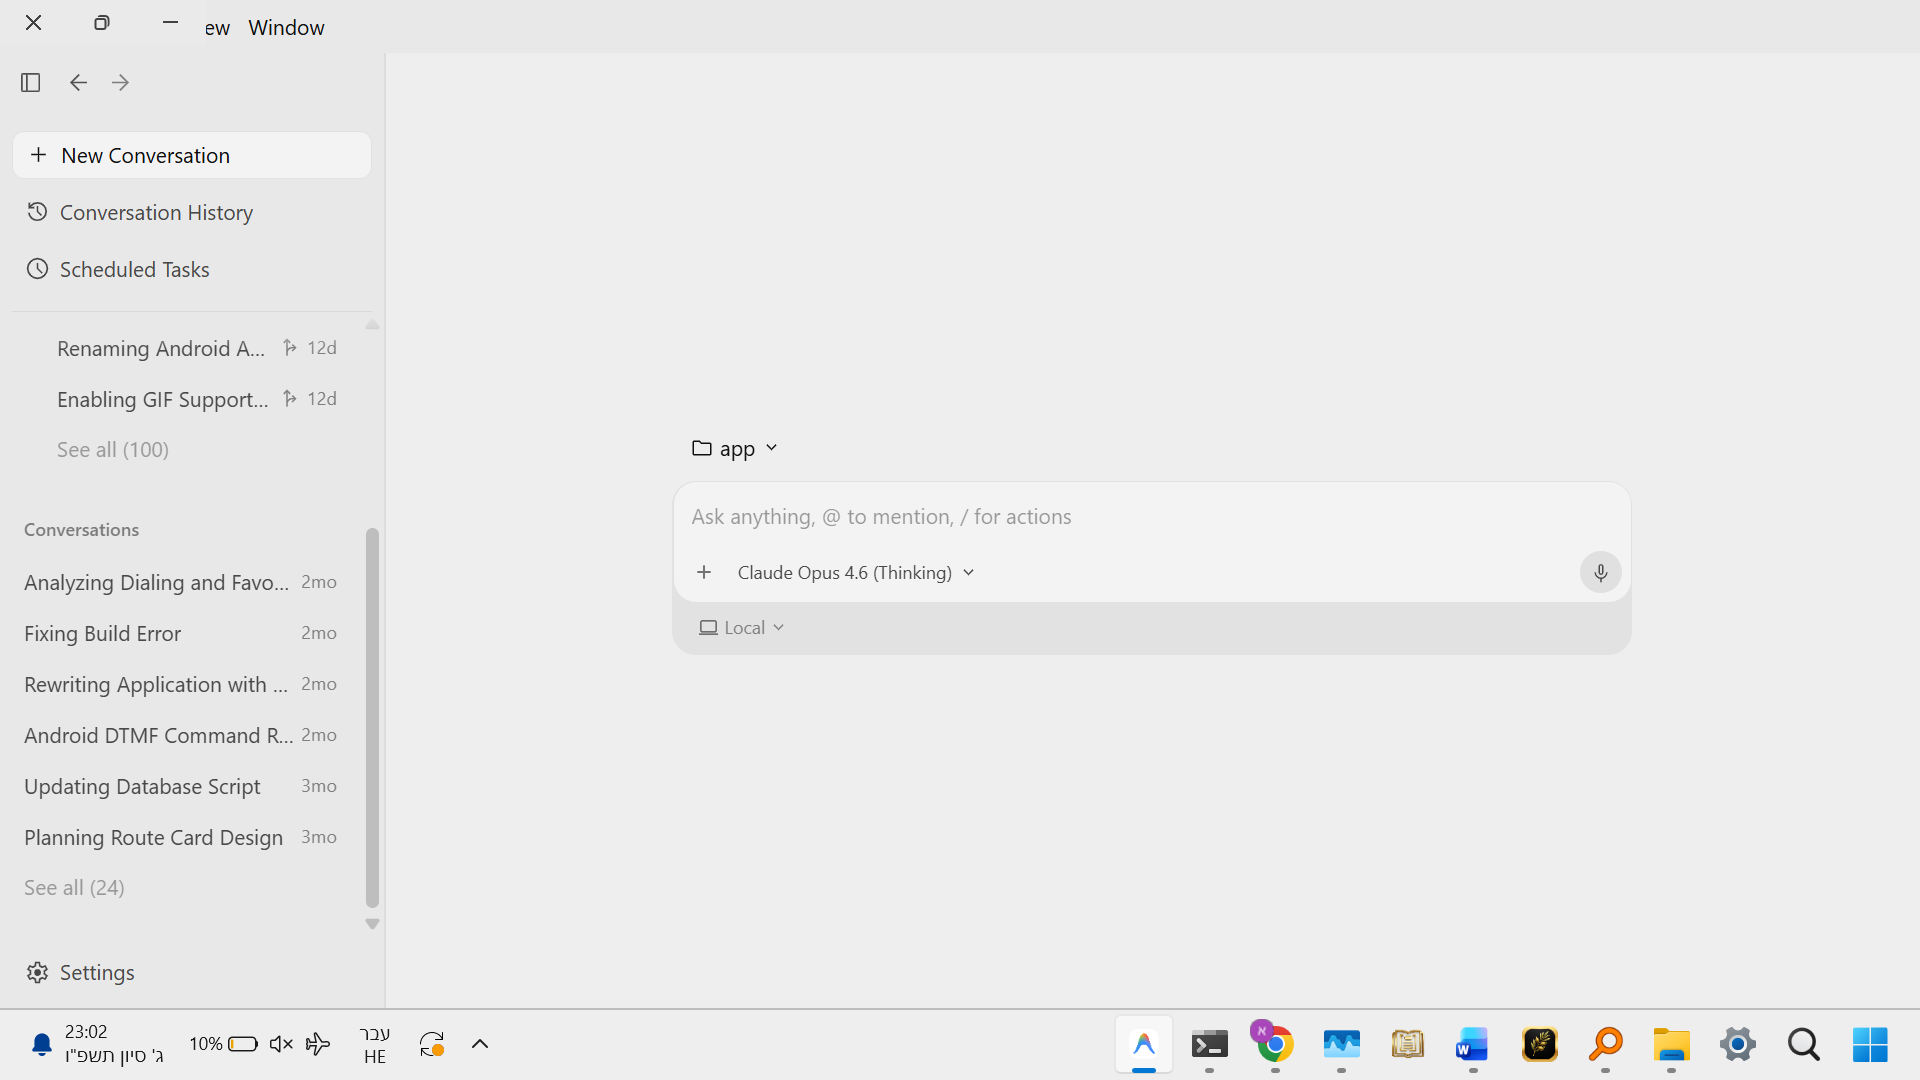Click the plus icon to add context
The image size is (1920, 1080).
coord(704,572)
